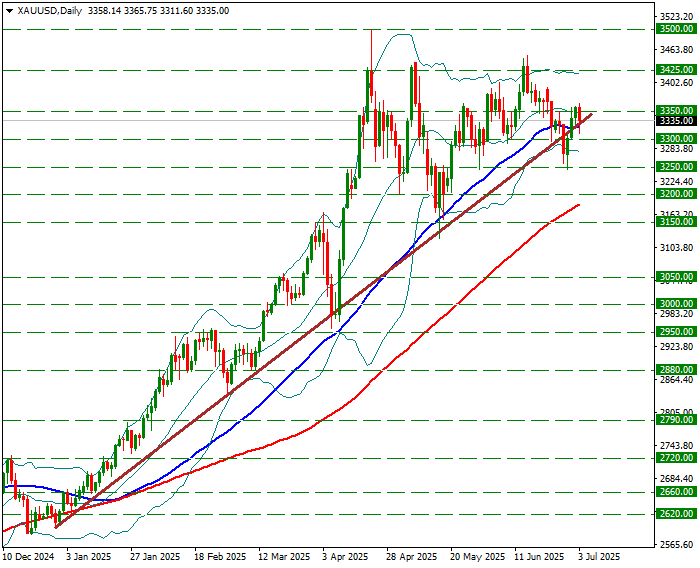Screen dimensions: 700x568
Task: Select the 3350.00 price level label
Action: (676, 110)
